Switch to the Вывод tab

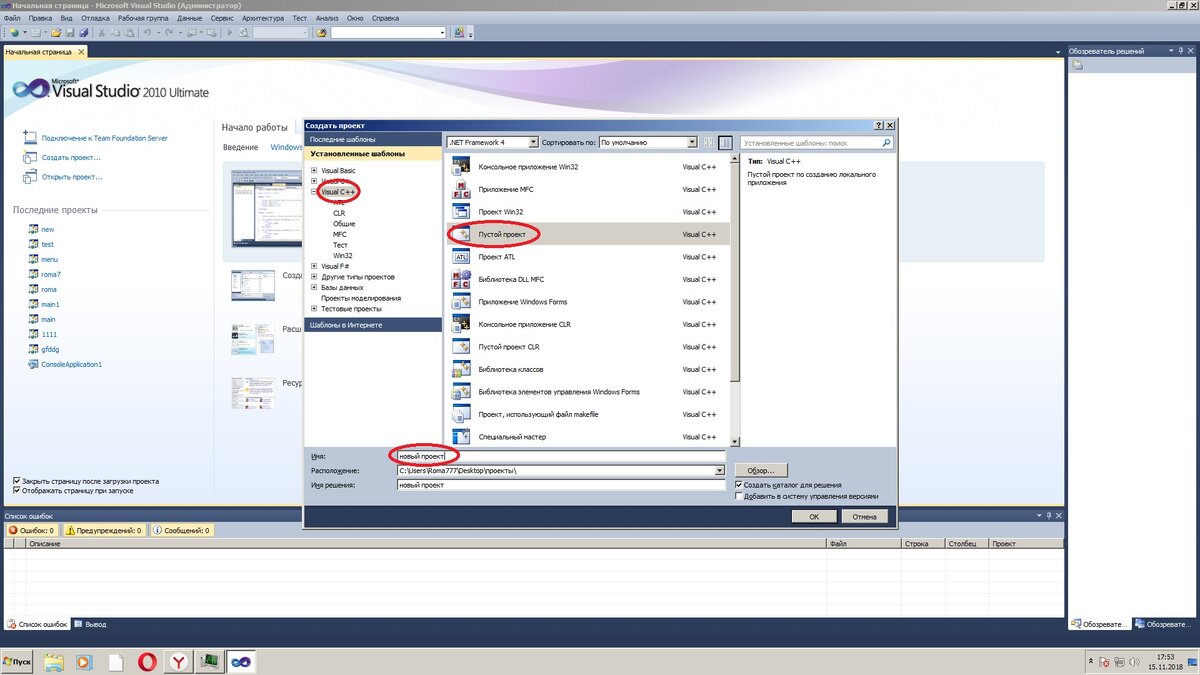(x=91, y=624)
